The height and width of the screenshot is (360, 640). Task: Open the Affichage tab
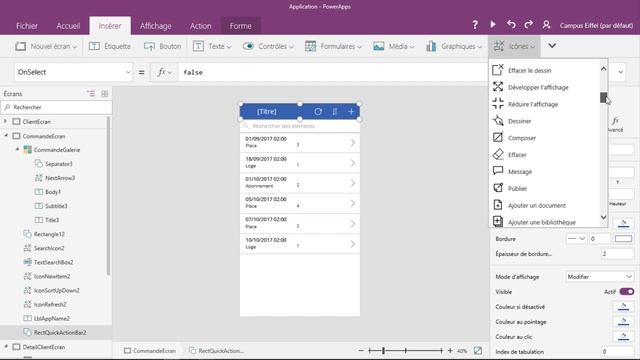coord(156,26)
